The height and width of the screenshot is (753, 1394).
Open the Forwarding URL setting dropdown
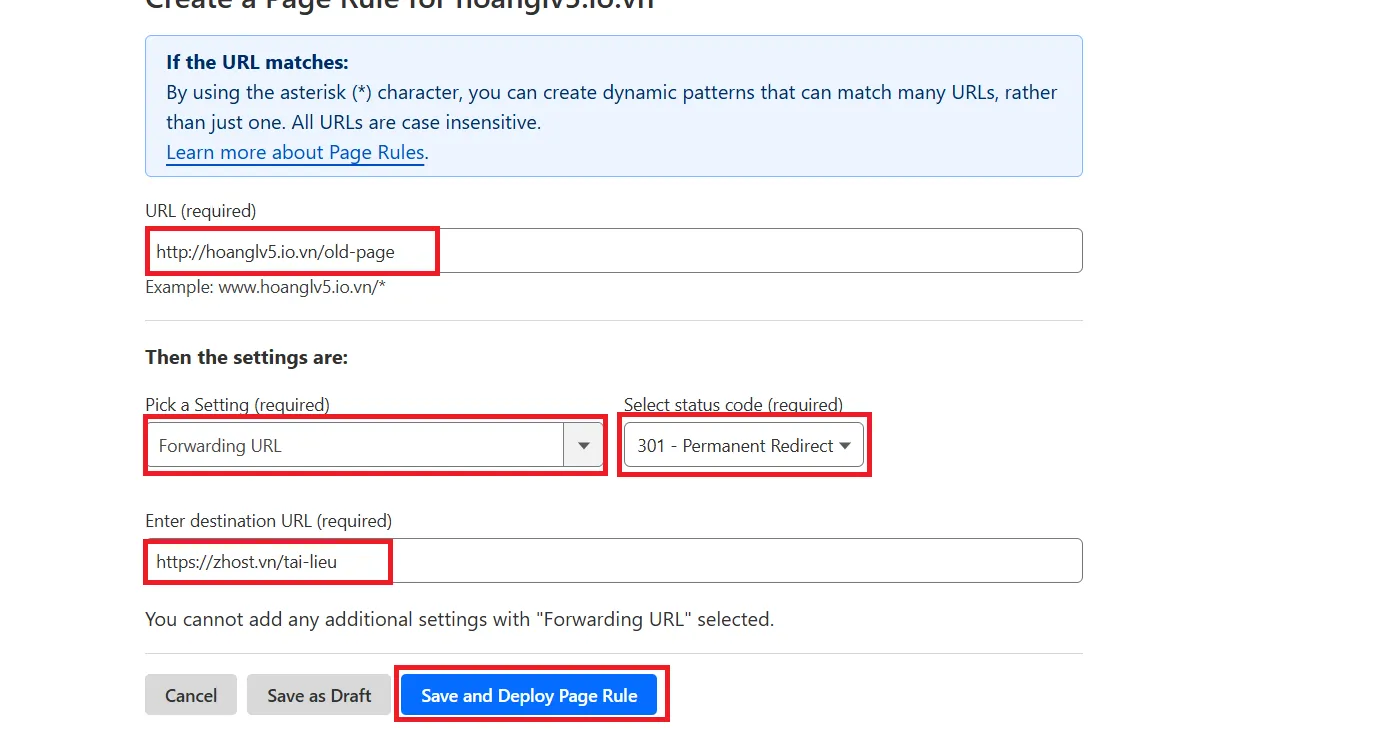point(355,445)
